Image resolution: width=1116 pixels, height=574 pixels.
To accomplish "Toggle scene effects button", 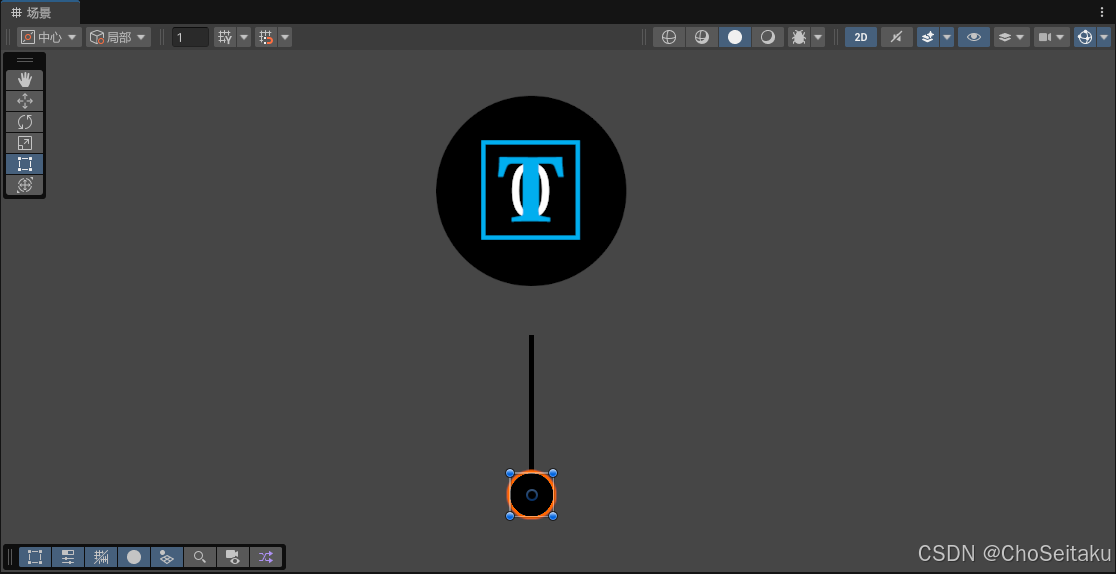I will [927, 37].
